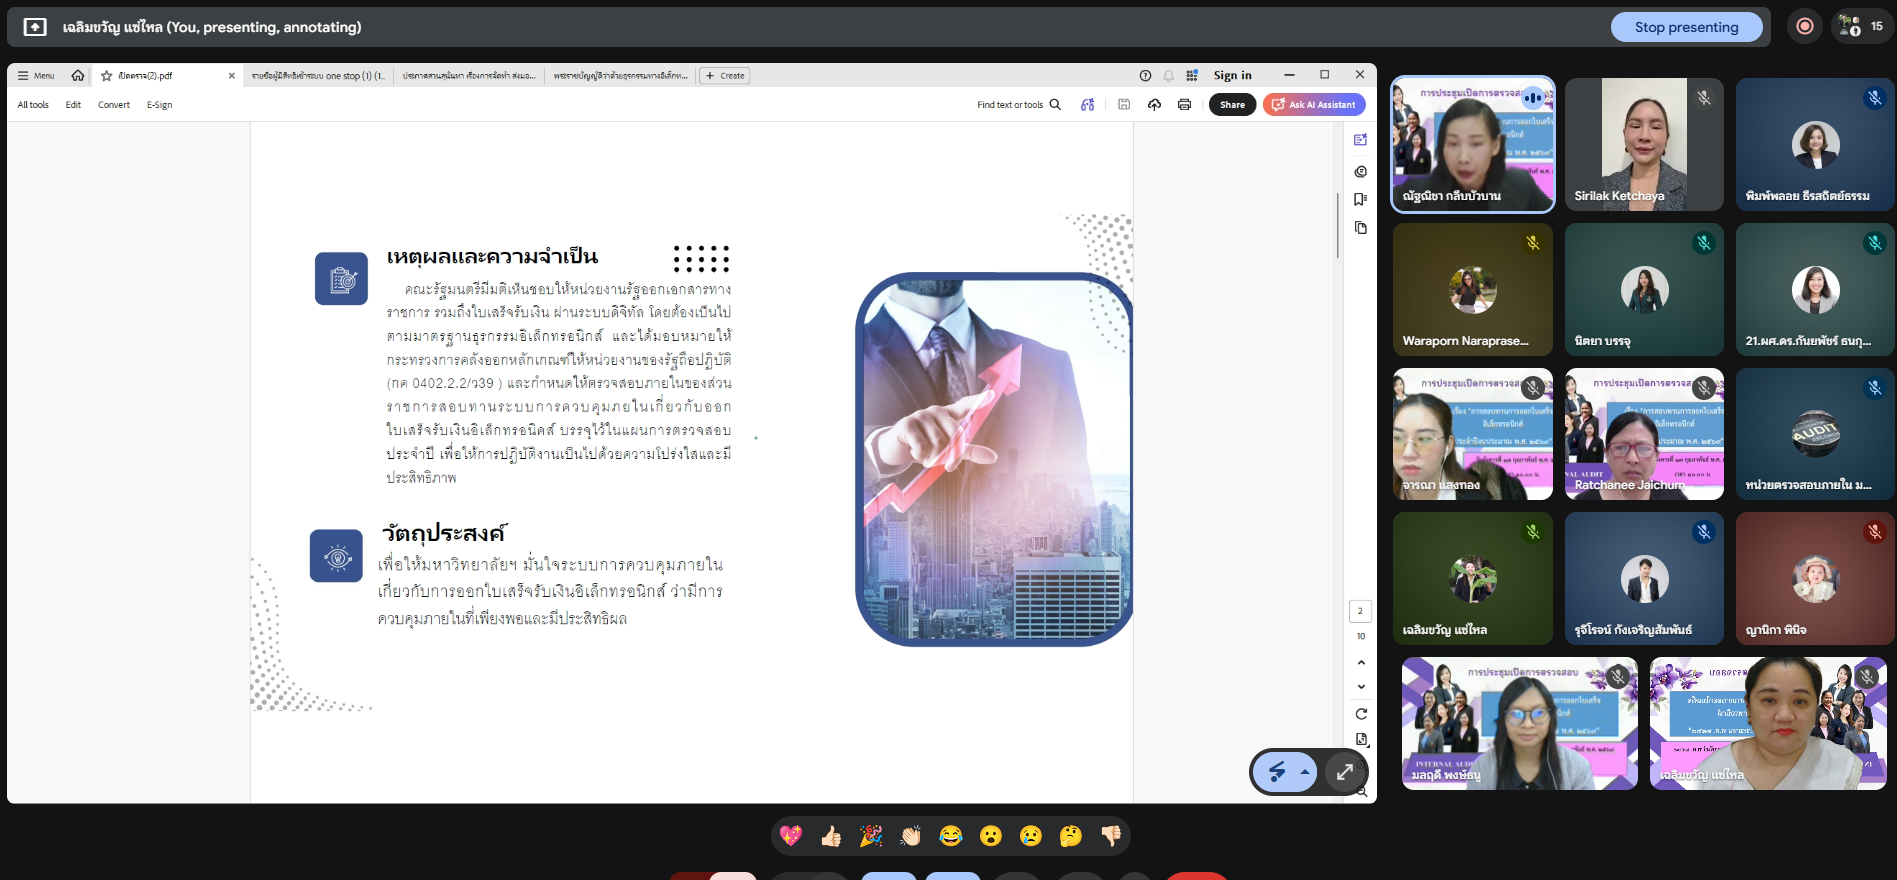Click the rotate page clockwise icon
The width and height of the screenshot is (1897, 880).
pos(1361,714)
